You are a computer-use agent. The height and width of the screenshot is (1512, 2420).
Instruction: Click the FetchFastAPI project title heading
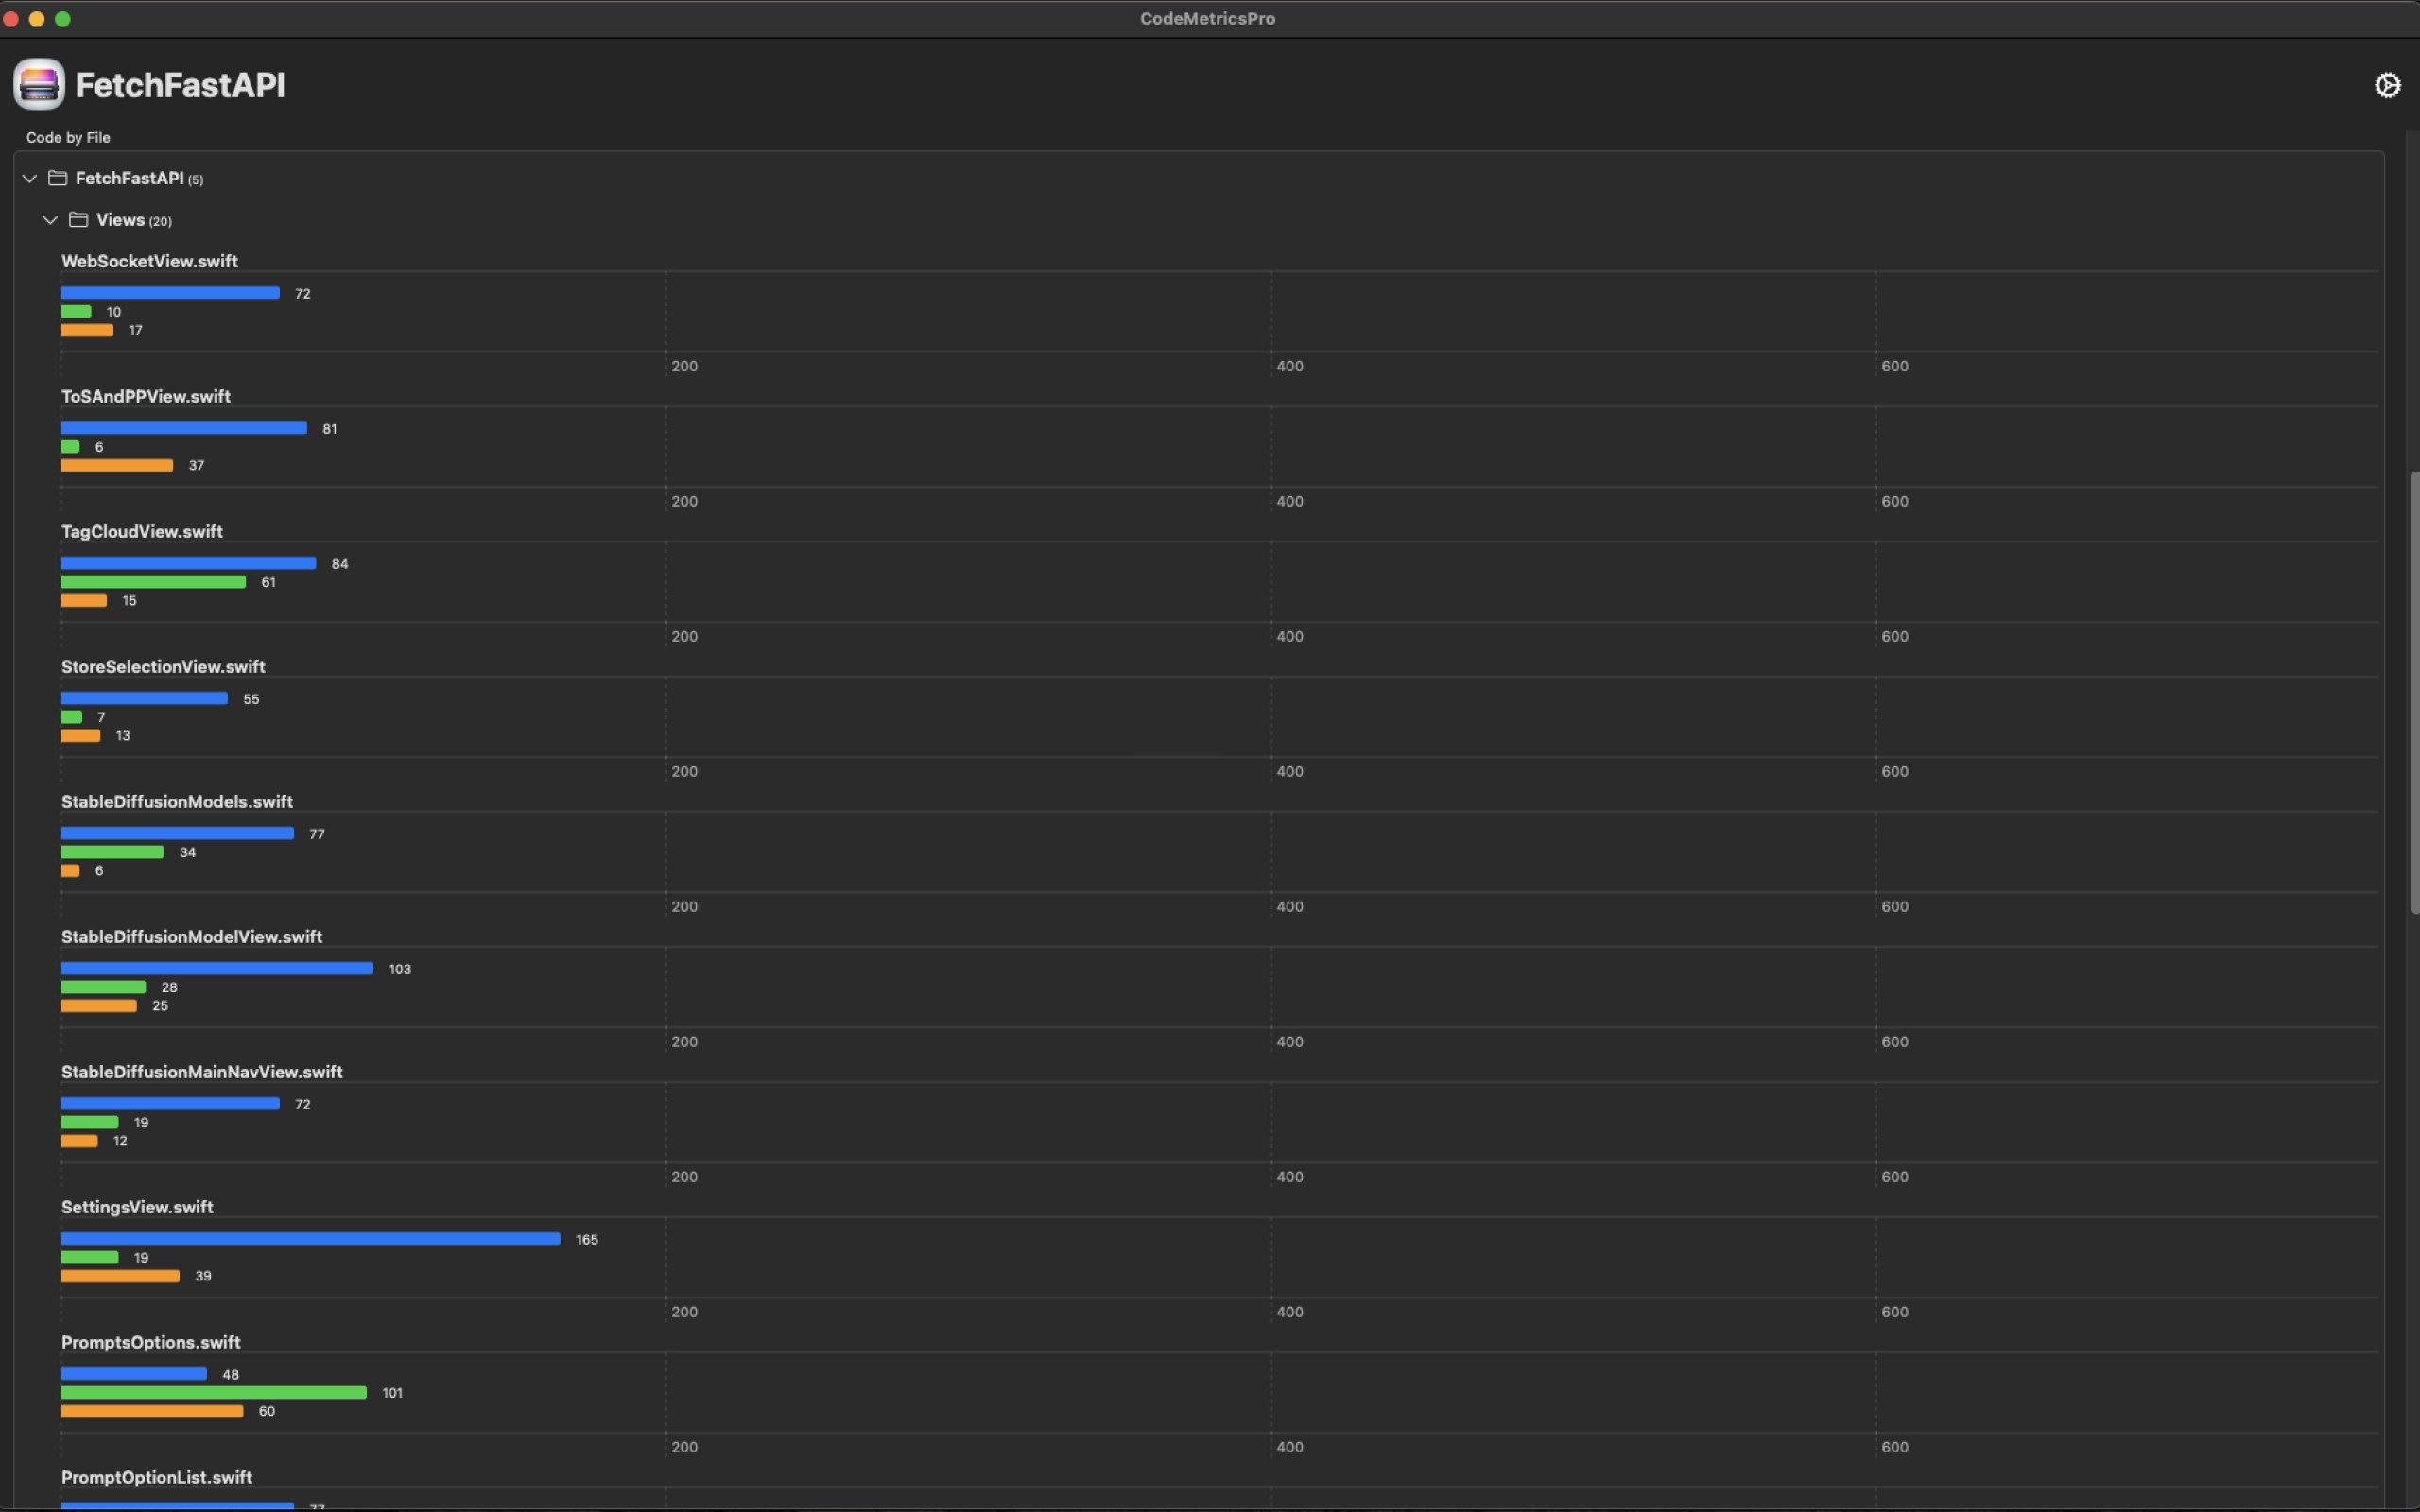(180, 85)
